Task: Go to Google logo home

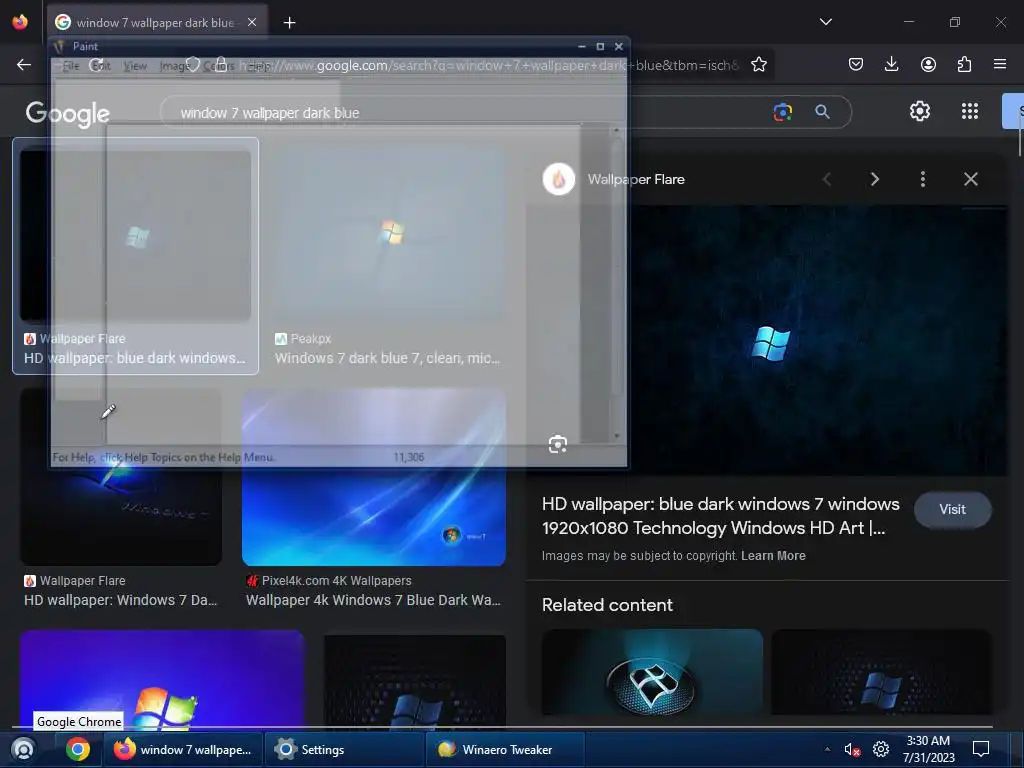Action: click(67, 114)
